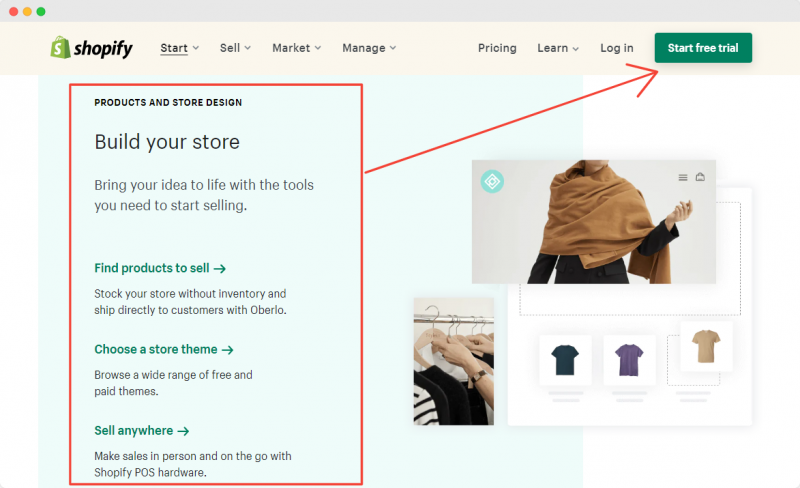Go to the Pricing page

(497, 48)
